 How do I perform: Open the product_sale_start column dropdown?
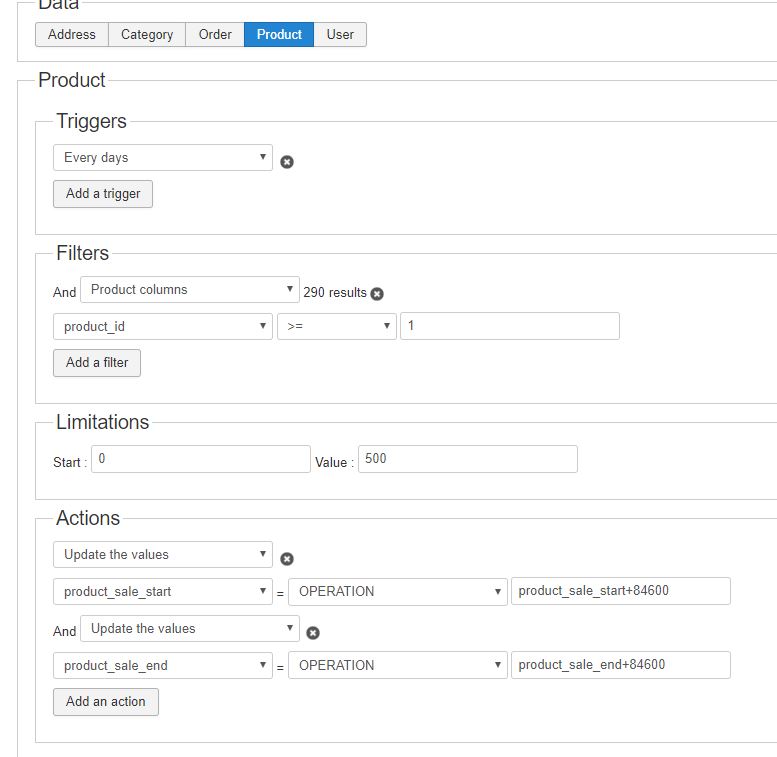coord(162,591)
